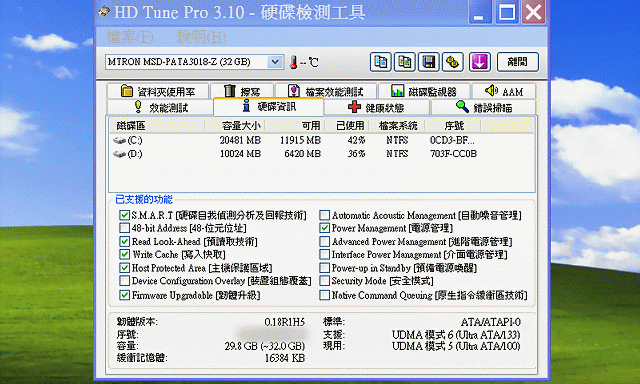Click the 29.8 GB capacity value
The width and height of the screenshot is (640, 384).
coord(264,346)
